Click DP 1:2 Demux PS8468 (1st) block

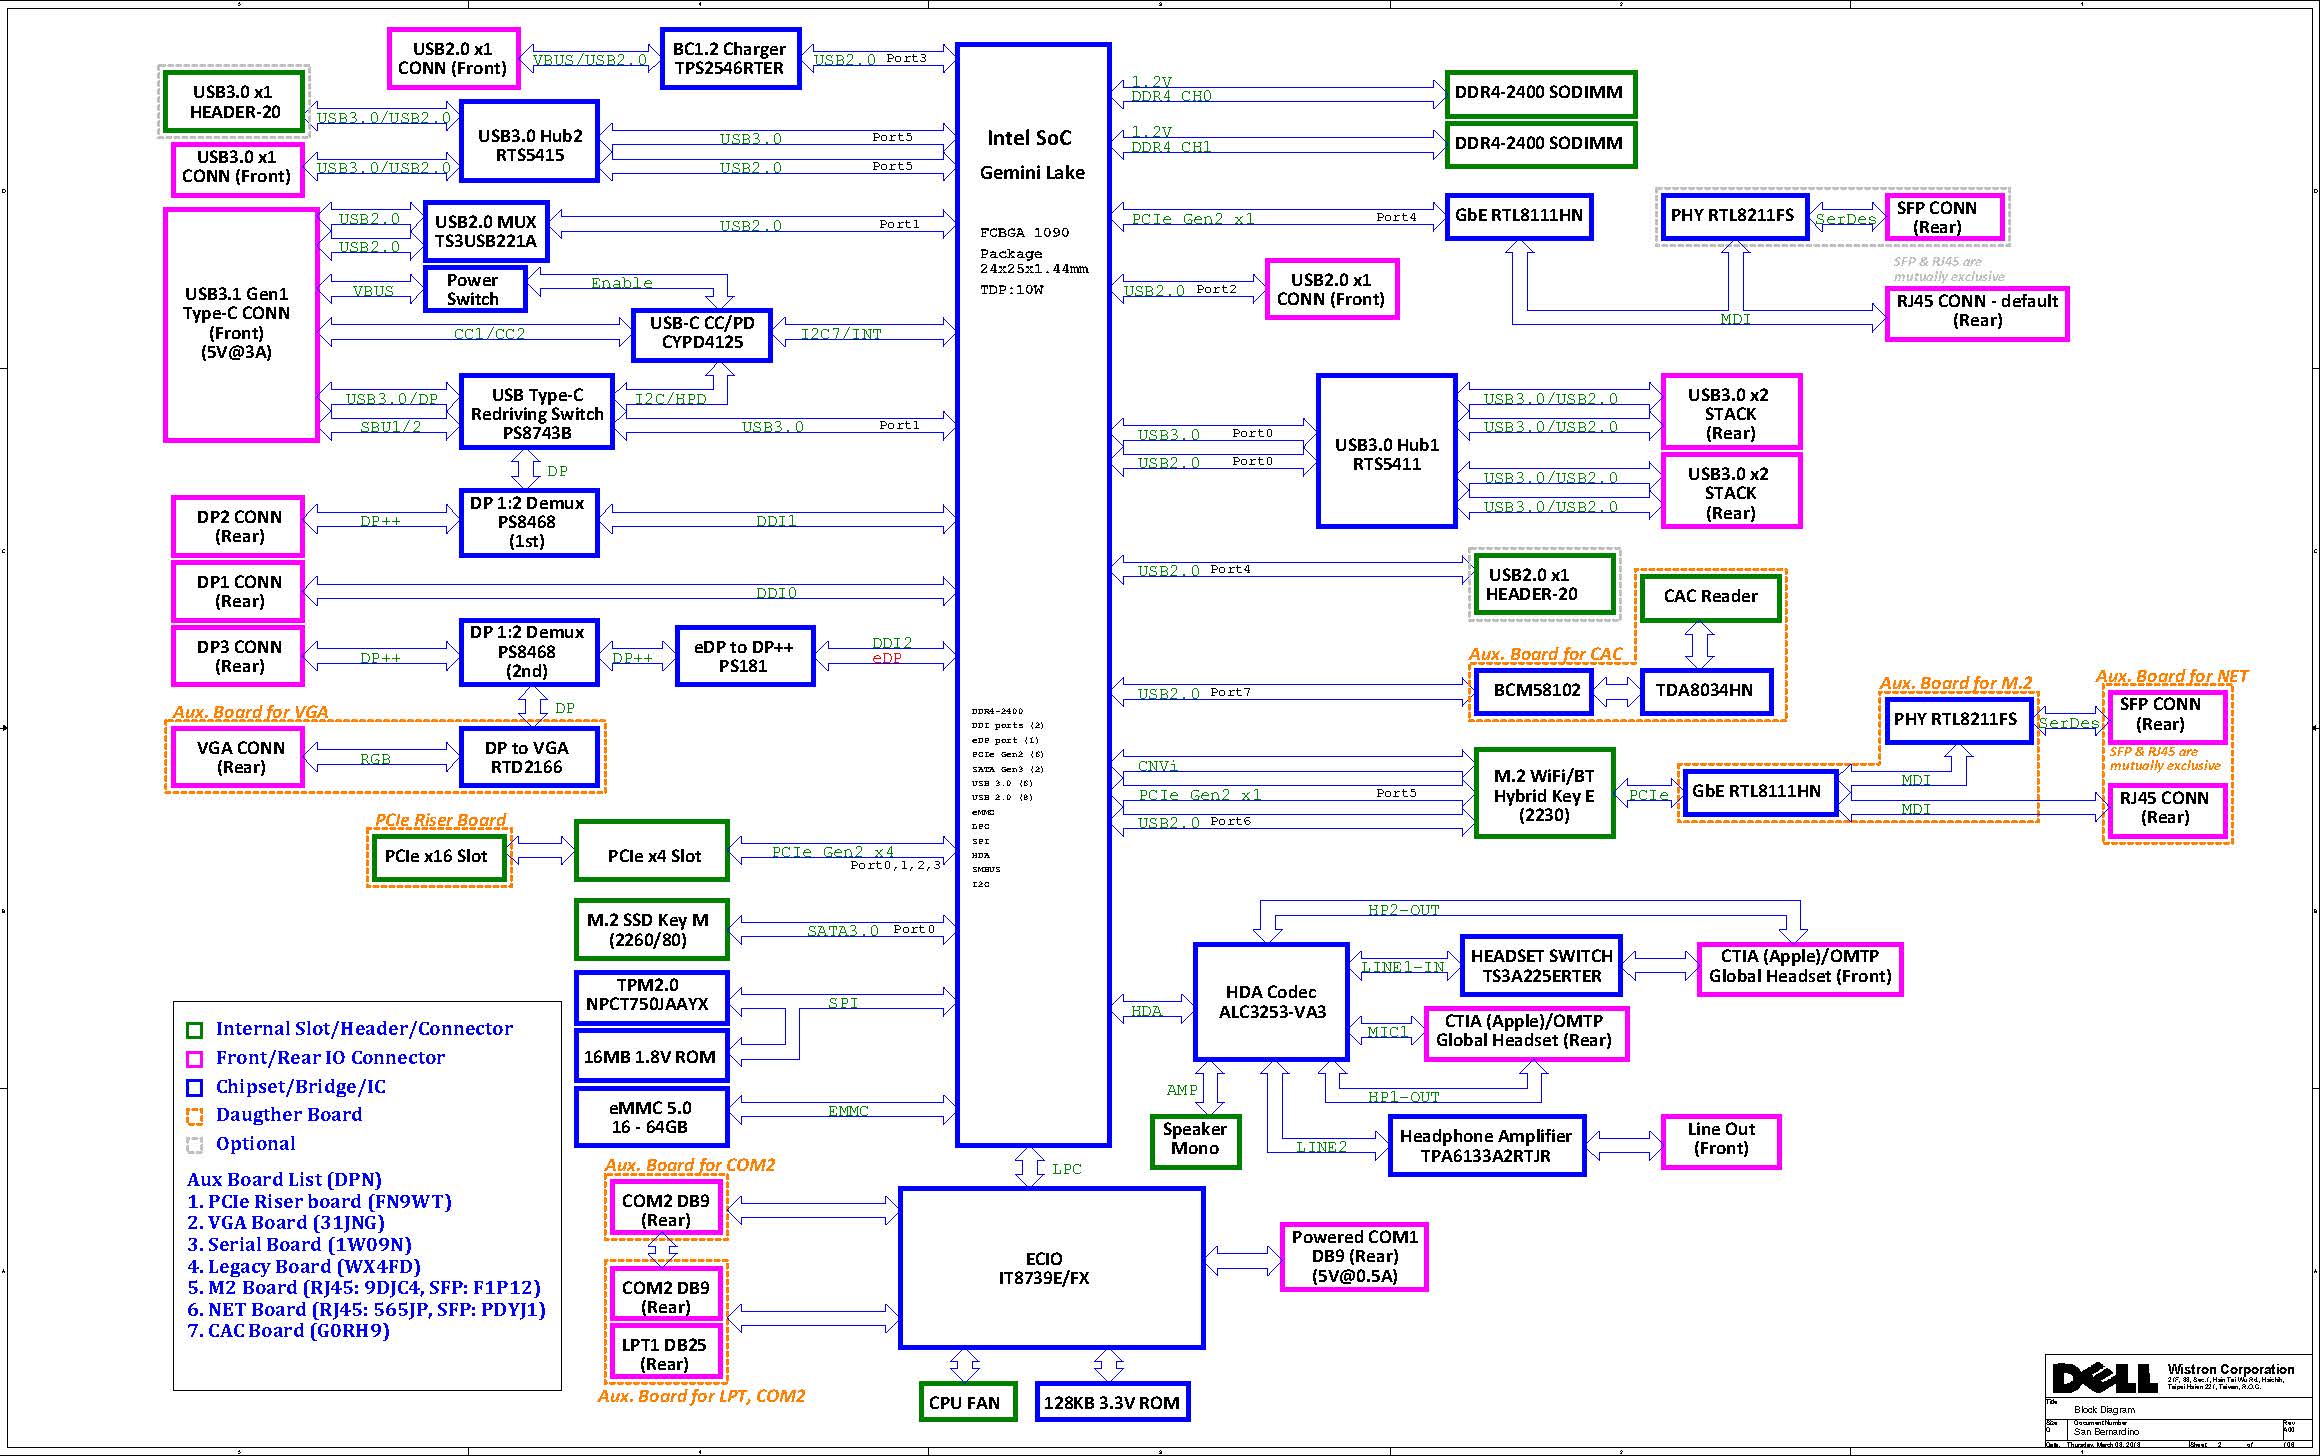529,522
